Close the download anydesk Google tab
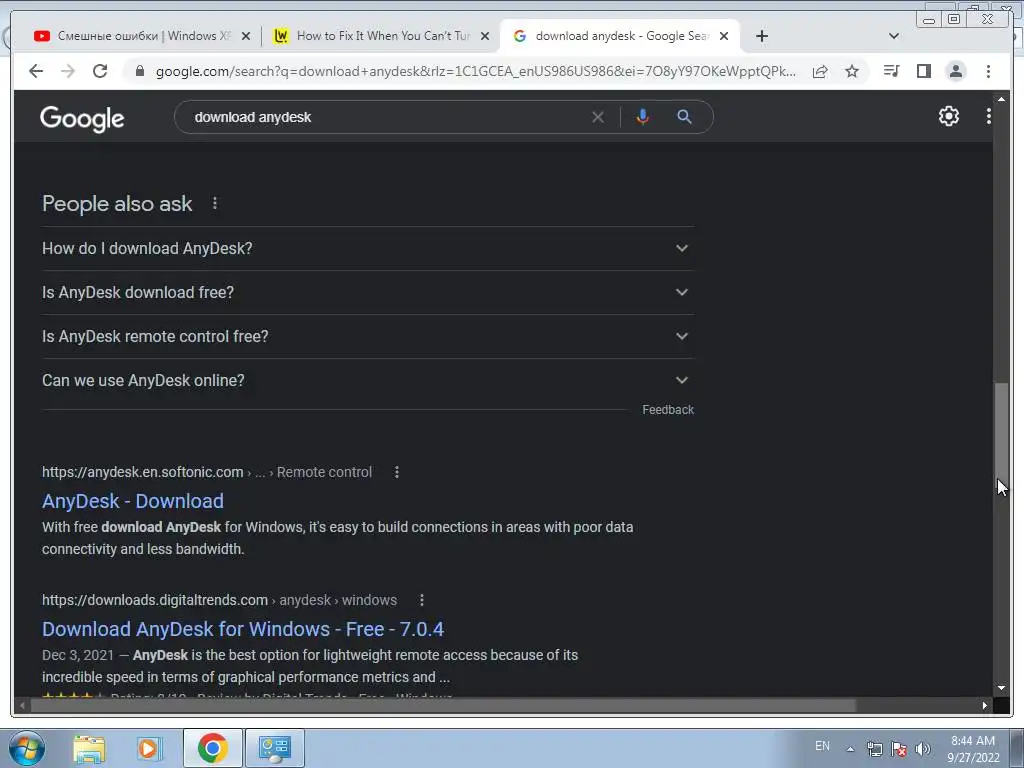This screenshot has height=768, width=1024. pos(724,36)
